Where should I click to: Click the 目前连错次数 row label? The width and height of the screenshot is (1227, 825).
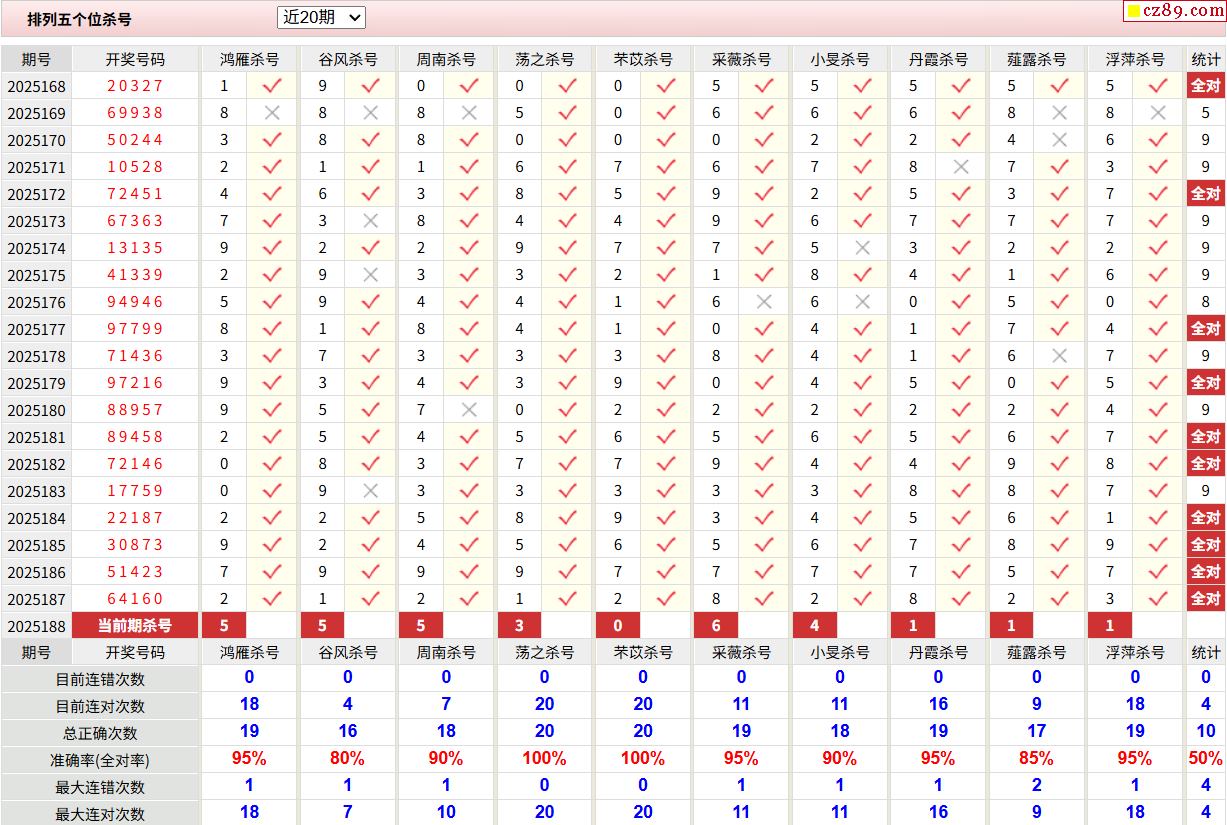point(100,679)
